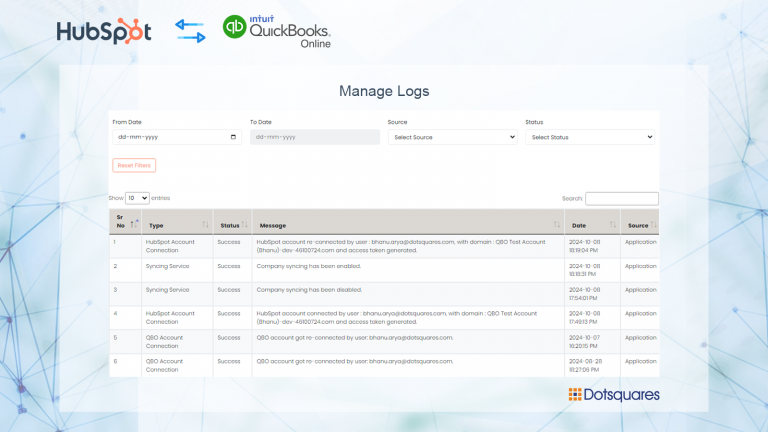Click the Dotsquares logo
This screenshot has width=768, height=432.
(x=614, y=394)
